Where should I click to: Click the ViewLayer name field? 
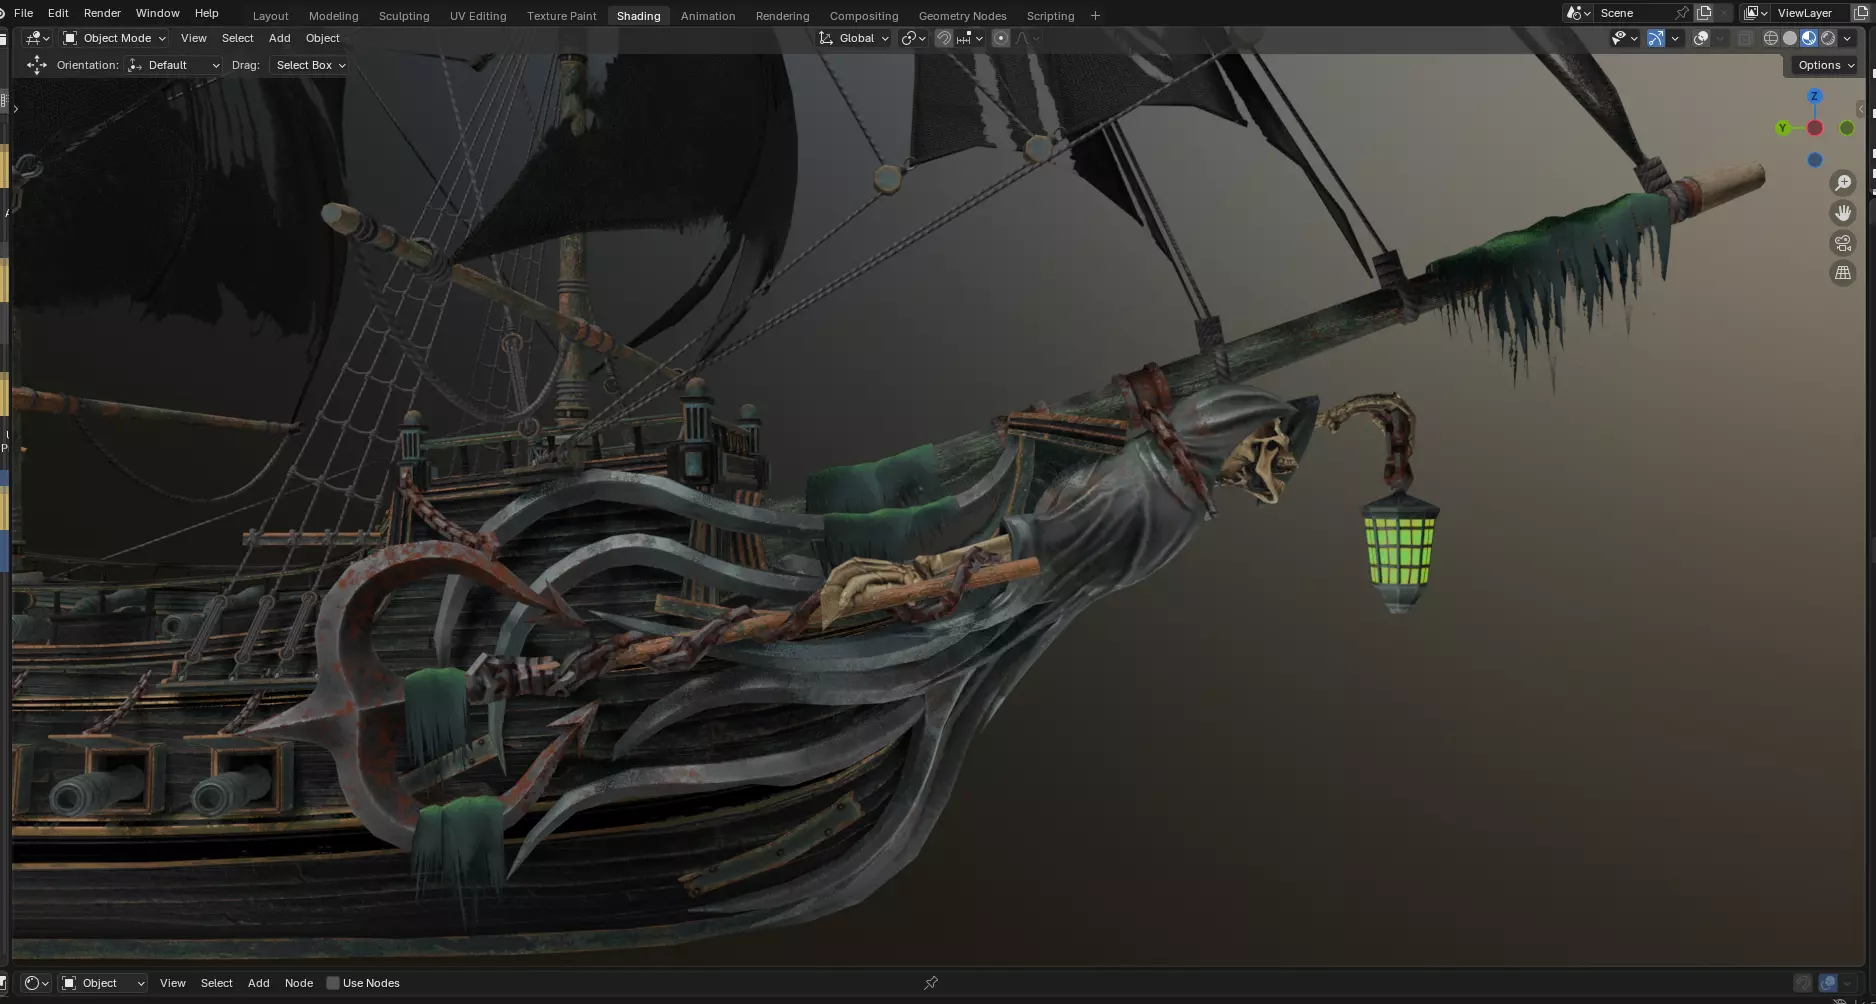pyautogui.click(x=1811, y=13)
